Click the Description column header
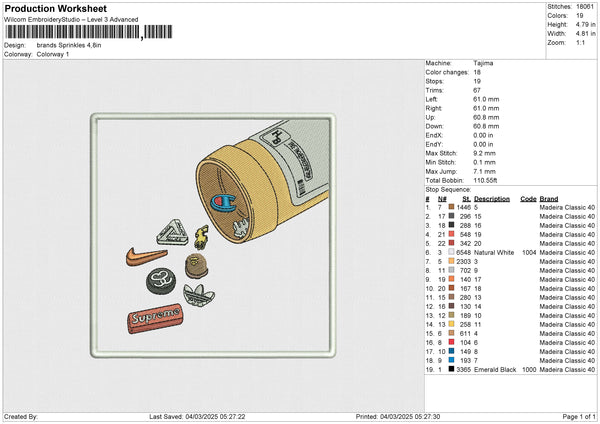 pos(492,199)
